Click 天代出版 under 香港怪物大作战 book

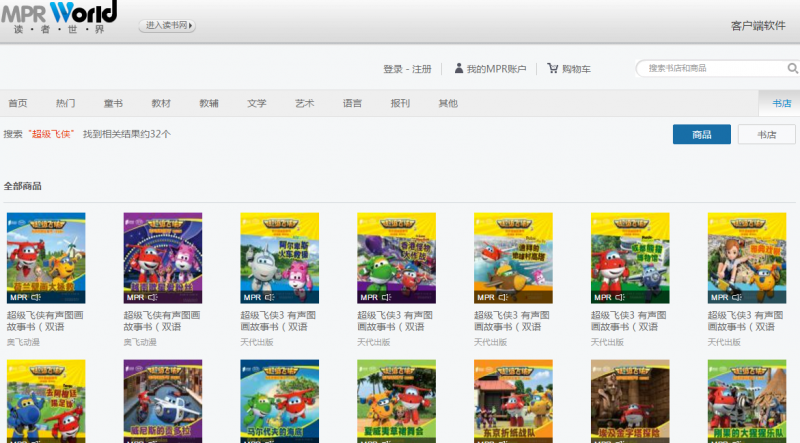coord(373,342)
